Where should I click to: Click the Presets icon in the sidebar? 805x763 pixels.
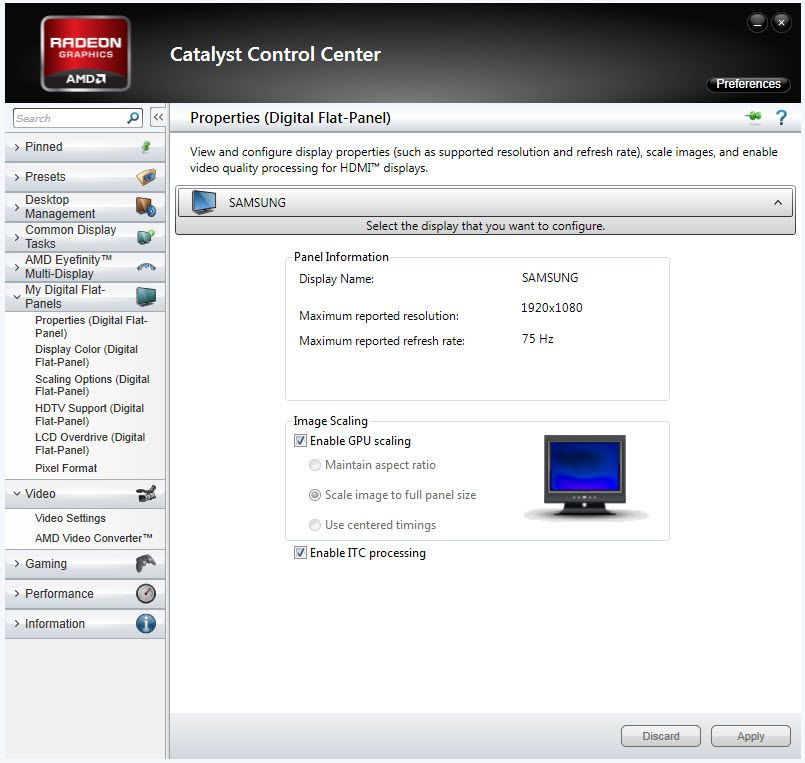tap(146, 177)
